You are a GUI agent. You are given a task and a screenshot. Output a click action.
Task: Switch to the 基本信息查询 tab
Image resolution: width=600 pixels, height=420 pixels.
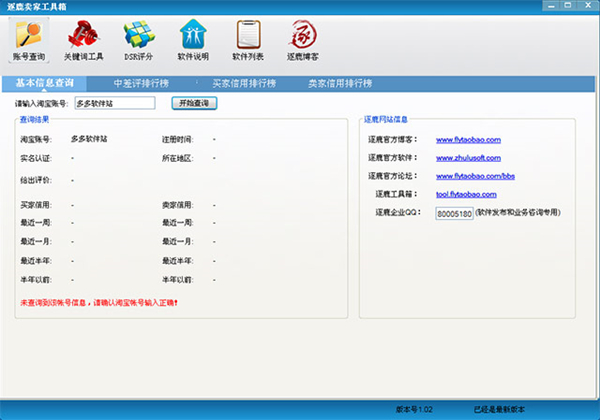(x=44, y=83)
